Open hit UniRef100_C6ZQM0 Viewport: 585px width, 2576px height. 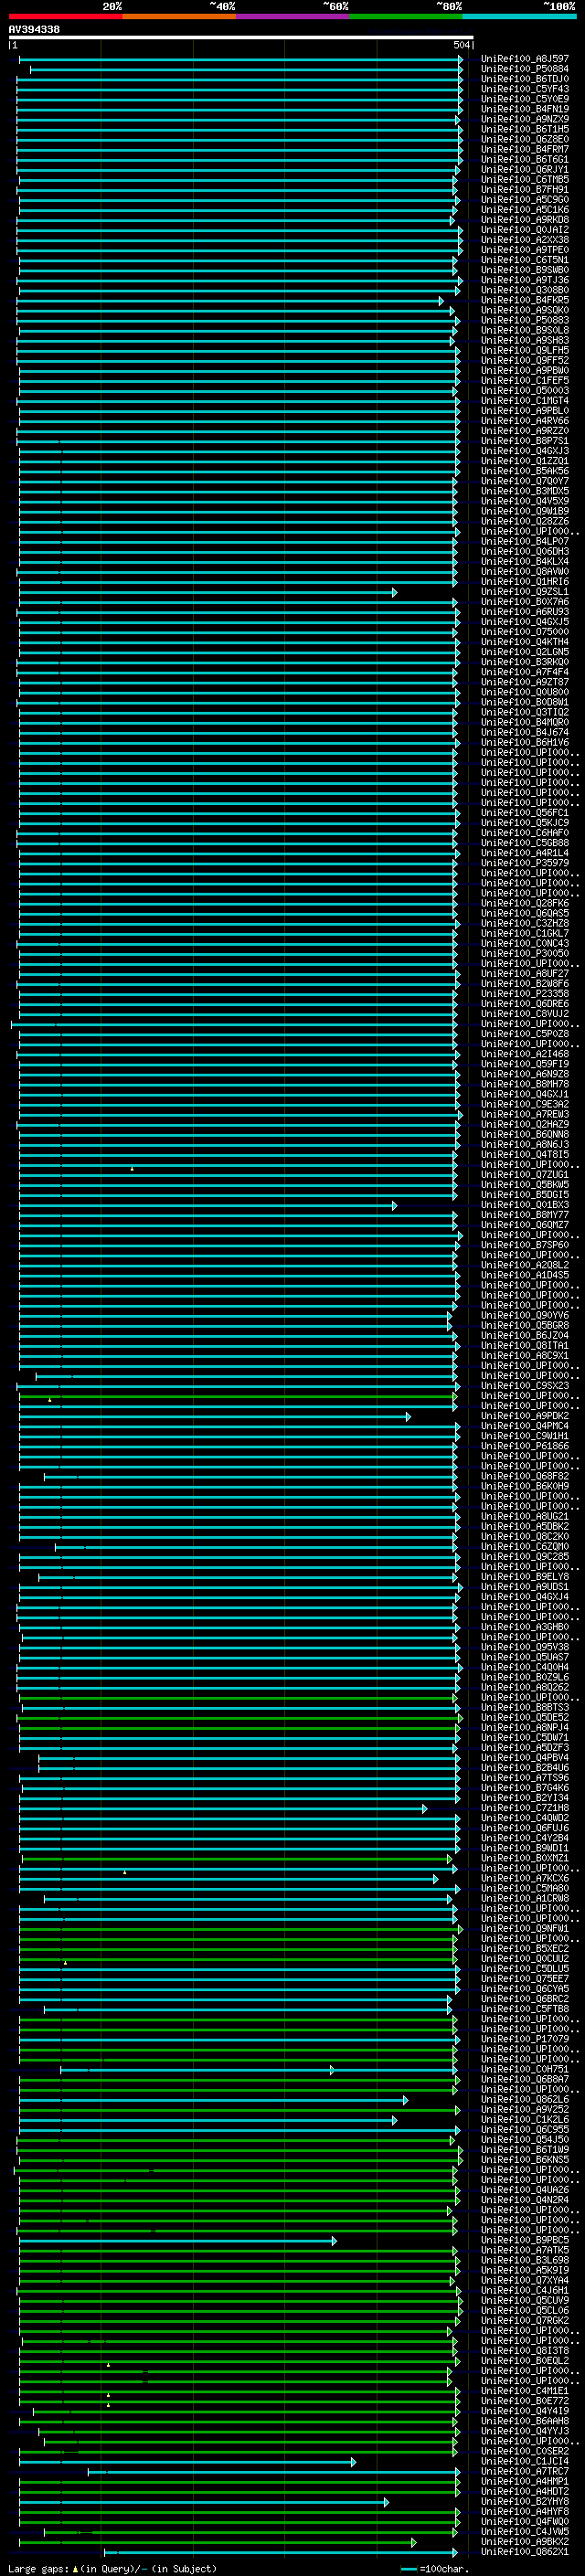point(525,1547)
